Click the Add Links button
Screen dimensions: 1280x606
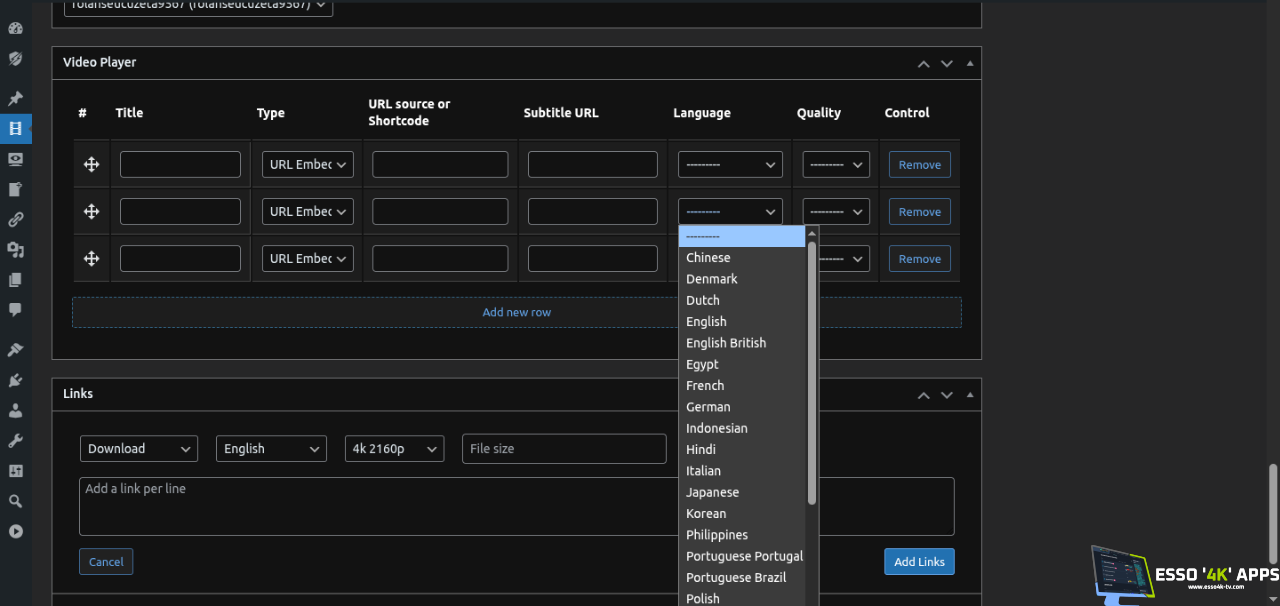918,562
